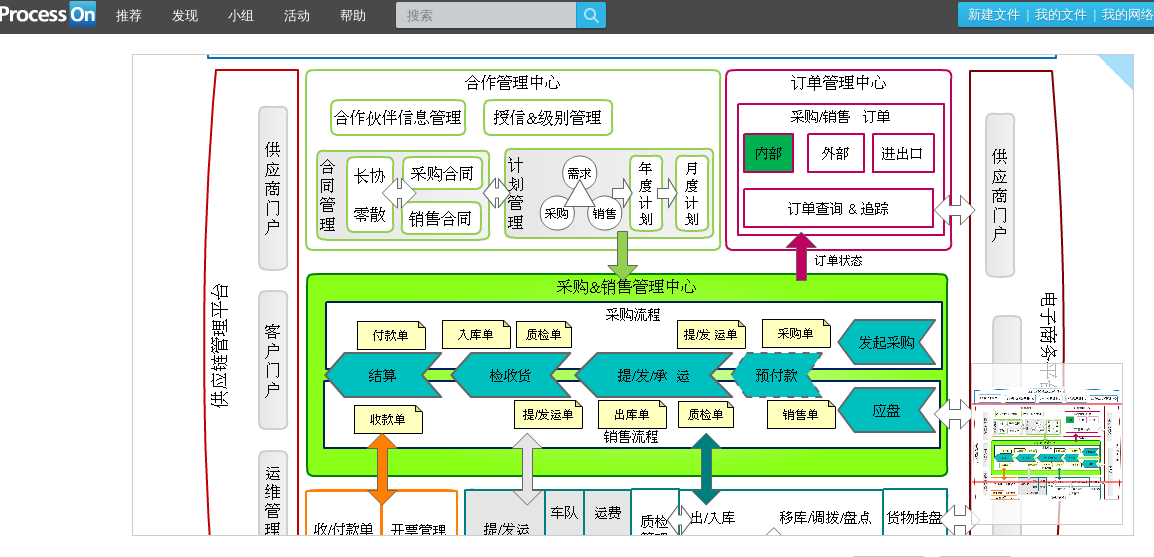Viewport: 1154px width, 557px height.
Task: Click the 车队 box
Action: coord(564,513)
